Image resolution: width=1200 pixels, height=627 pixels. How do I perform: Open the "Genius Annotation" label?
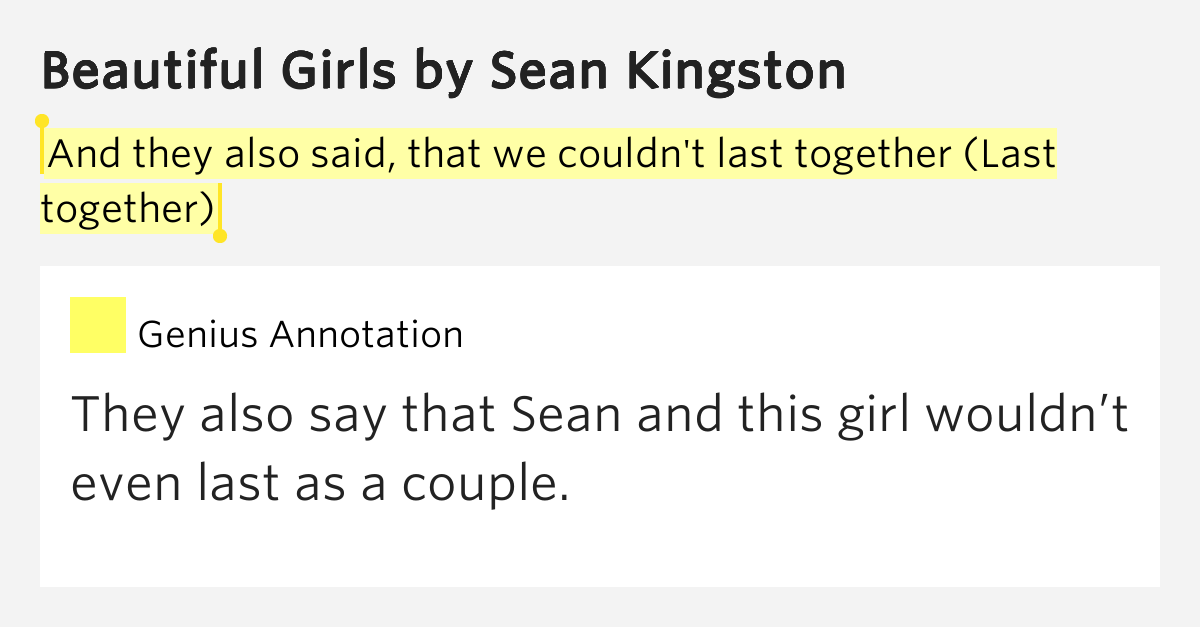point(300,334)
